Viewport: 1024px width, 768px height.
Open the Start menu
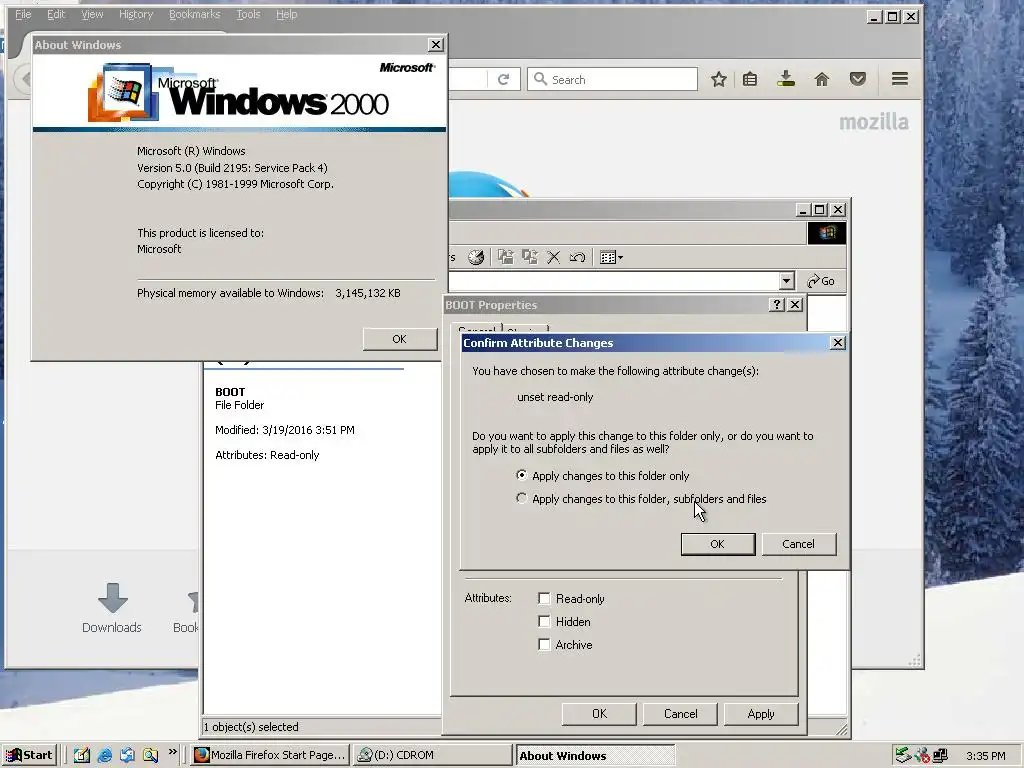(29, 755)
